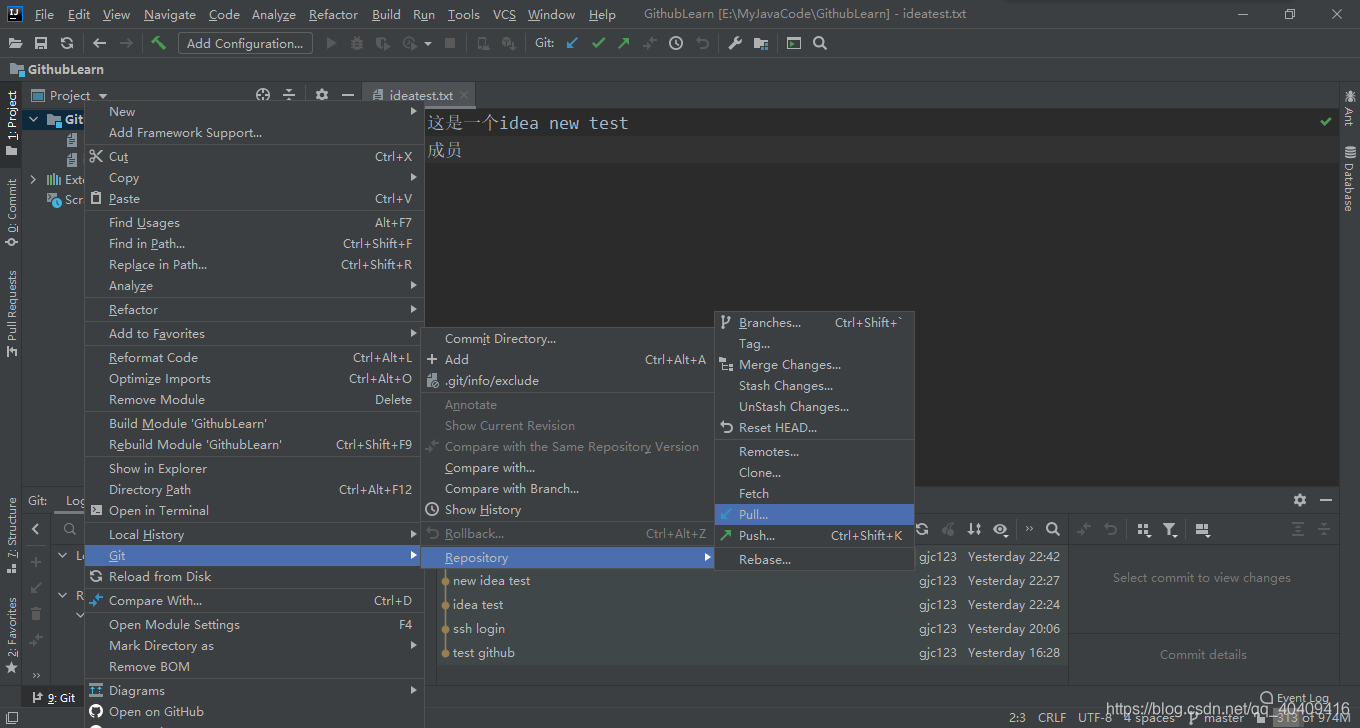The height and width of the screenshot is (728, 1360).
Task: Open the 2: Favorites tool window tab
Action: (x=12, y=635)
